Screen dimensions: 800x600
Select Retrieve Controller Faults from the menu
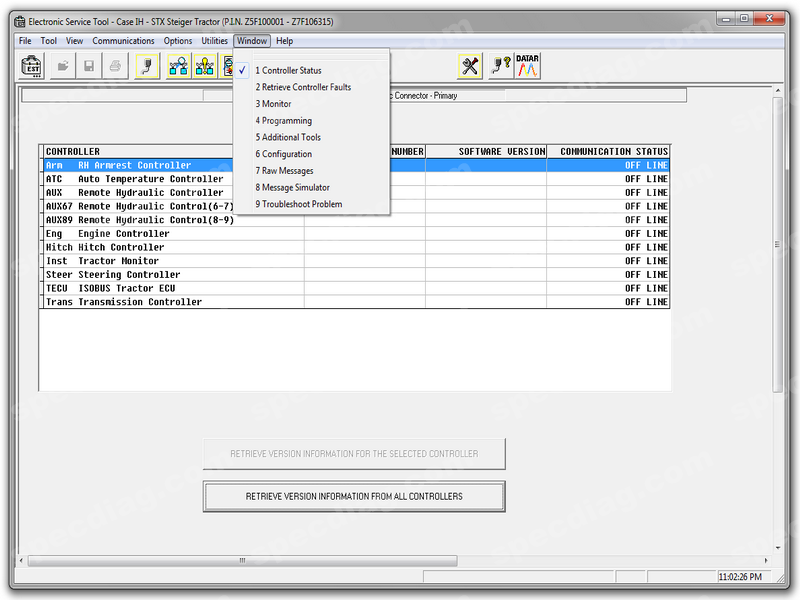pyautogui.click(x=306, y=88)
